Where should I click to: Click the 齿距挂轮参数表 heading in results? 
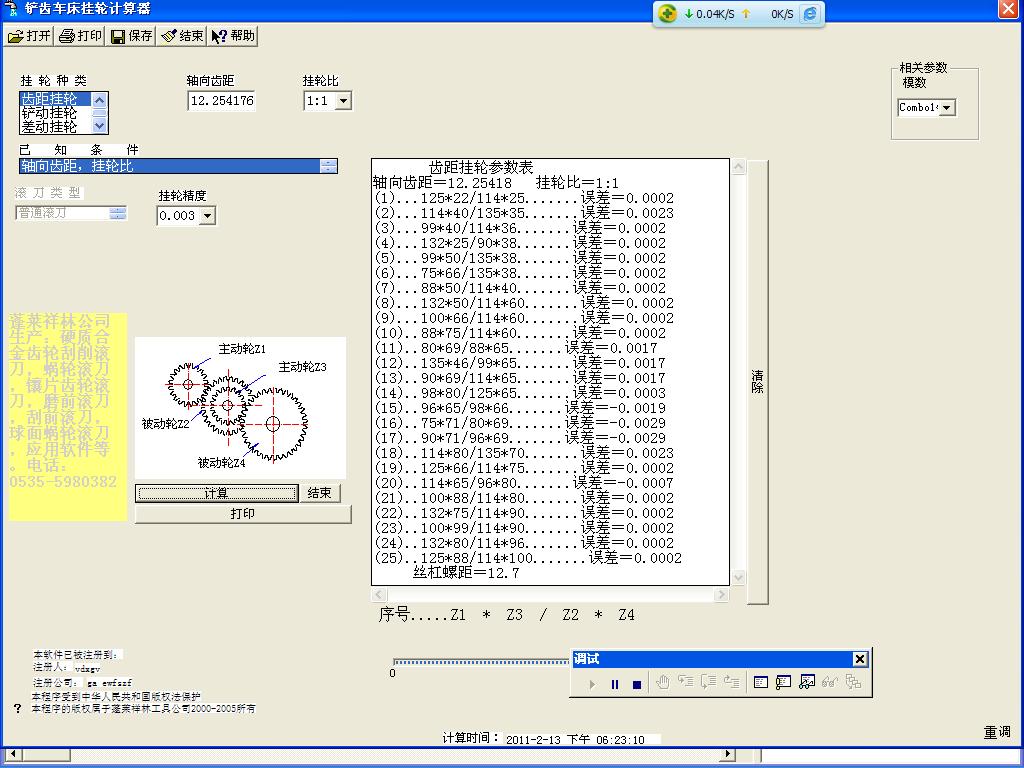tap(481, 167)
